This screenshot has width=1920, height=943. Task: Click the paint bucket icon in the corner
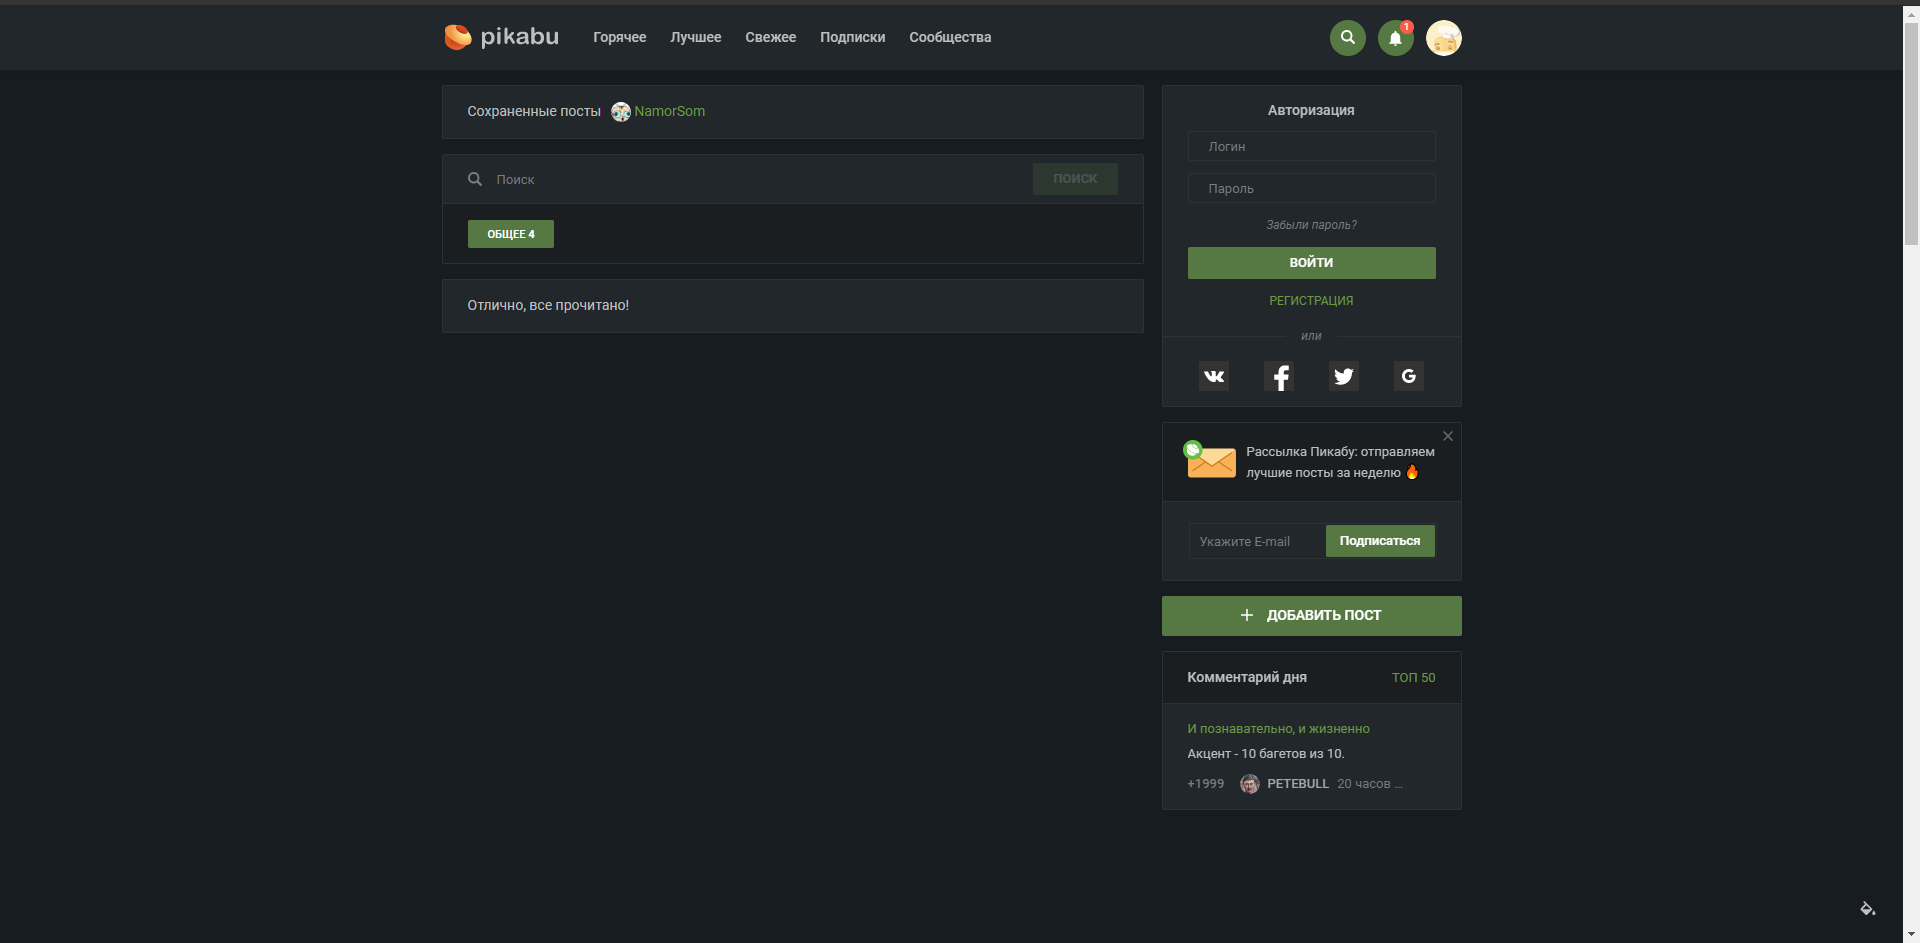[1867, 908]
